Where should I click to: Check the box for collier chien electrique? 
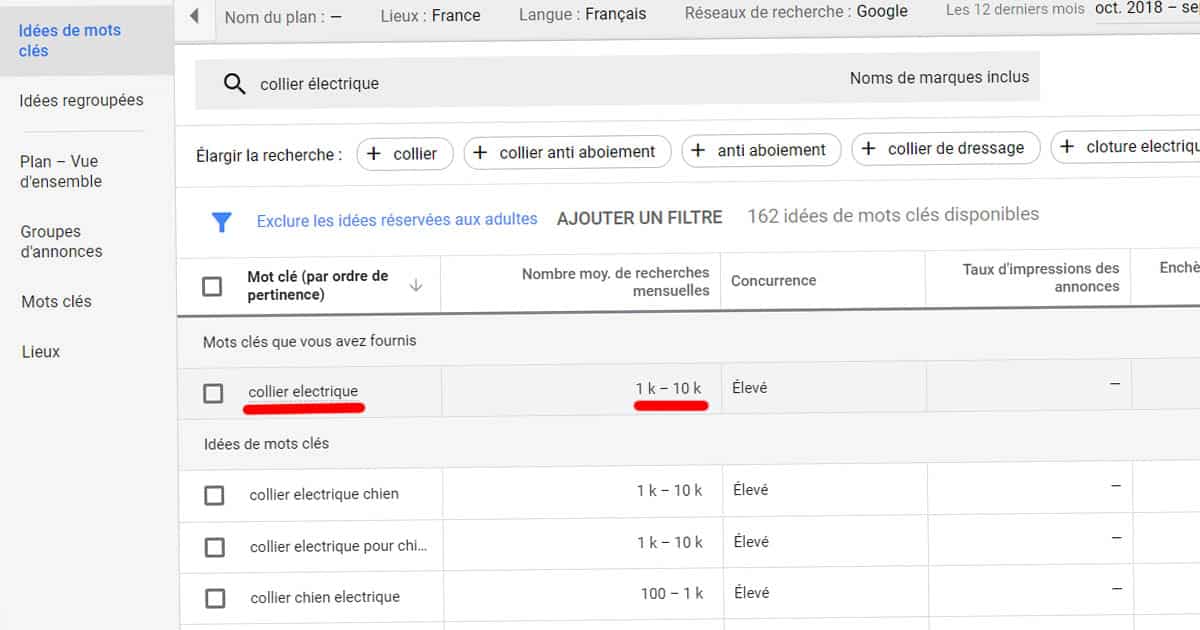(215, 598)
